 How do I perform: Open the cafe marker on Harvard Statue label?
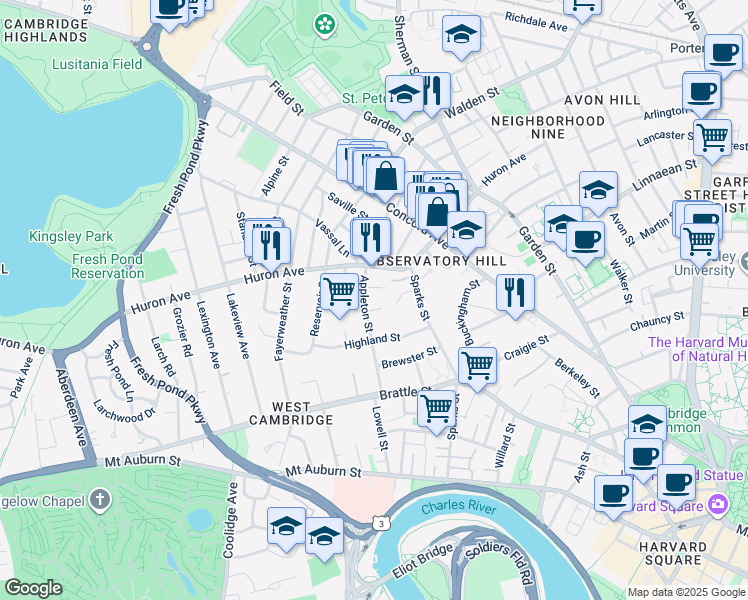[x=676, y=483]
